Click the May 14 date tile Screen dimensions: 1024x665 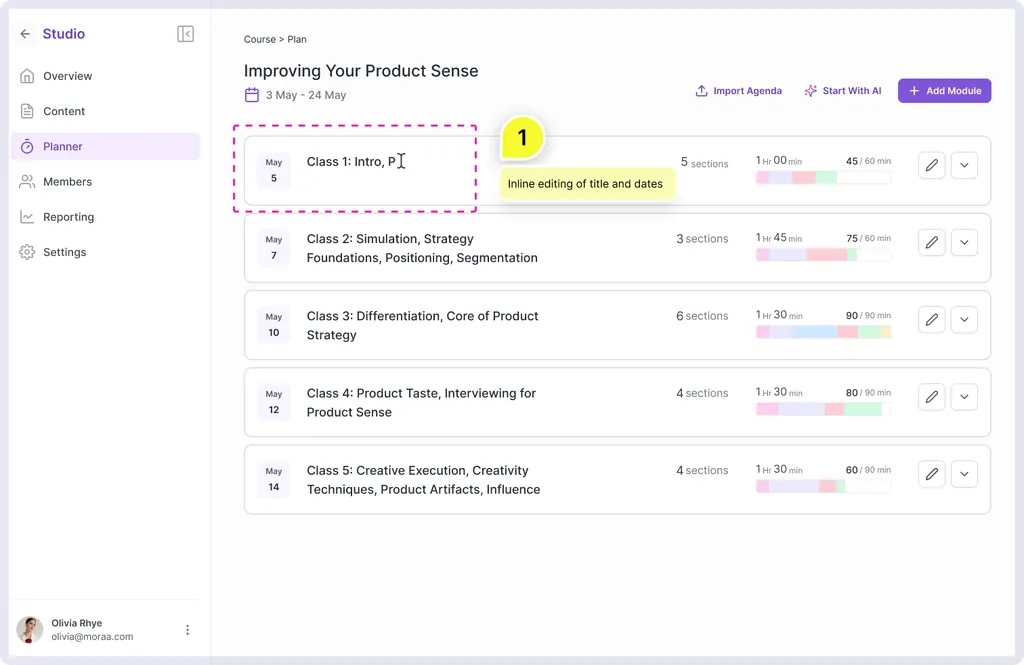click(274, 479)
